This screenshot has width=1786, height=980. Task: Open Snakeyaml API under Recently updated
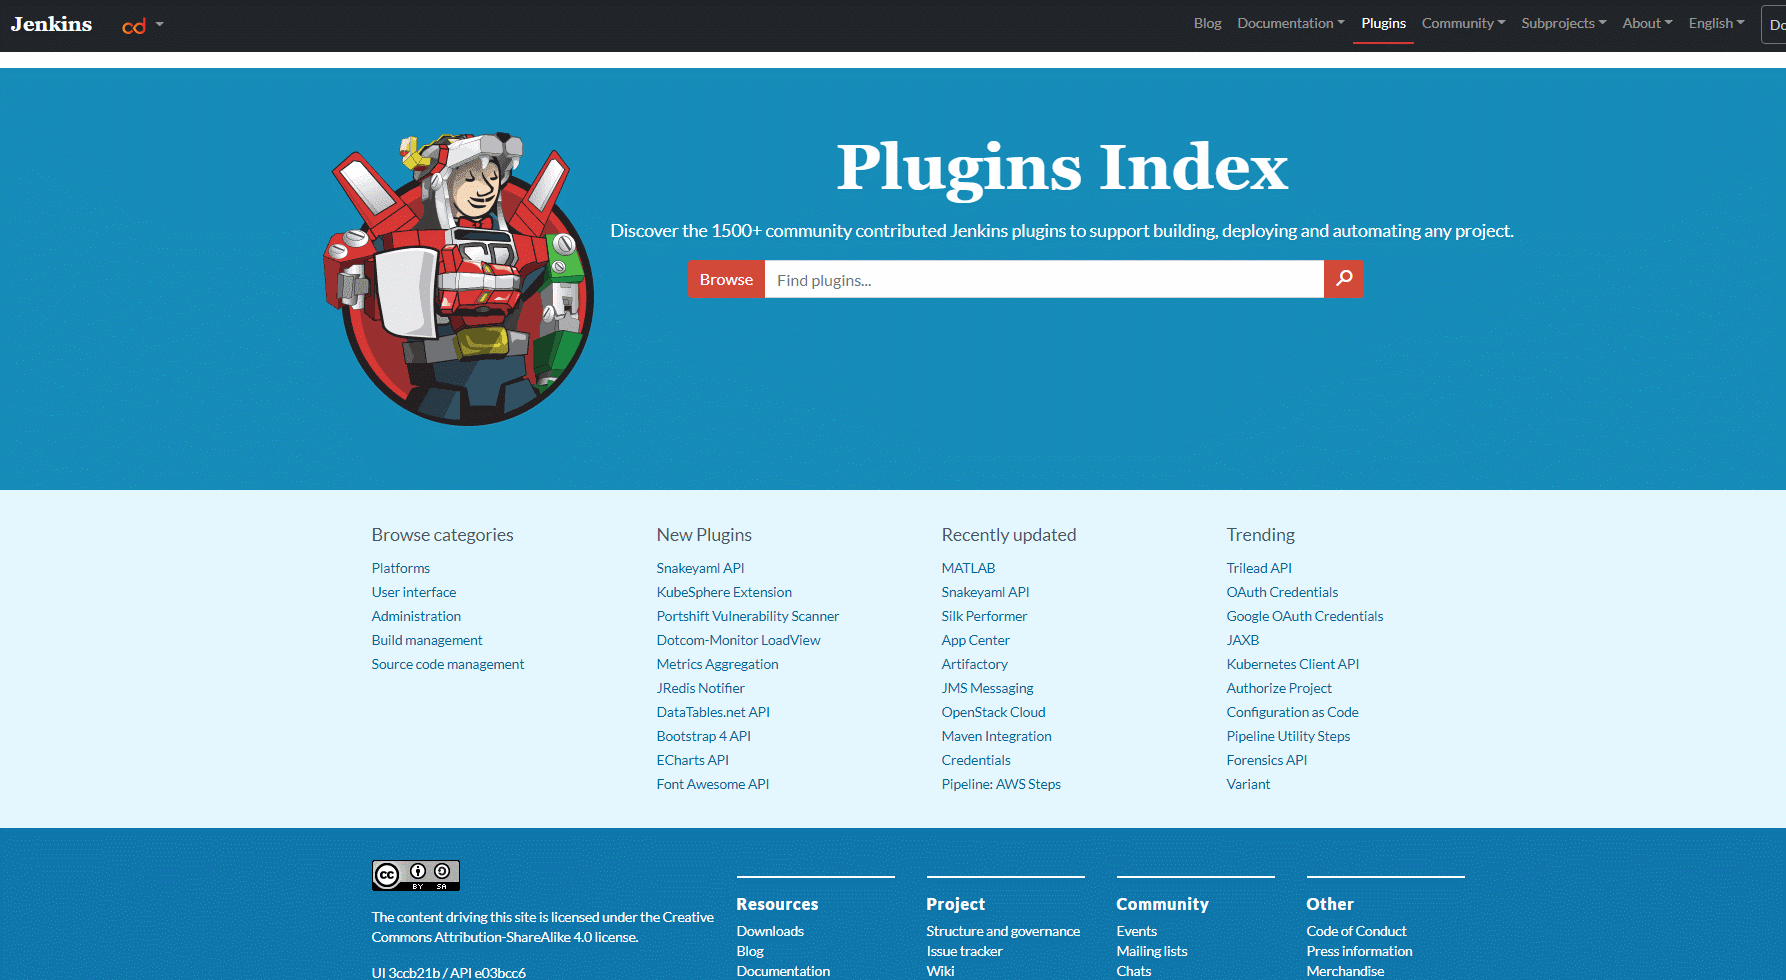(985, 592)
